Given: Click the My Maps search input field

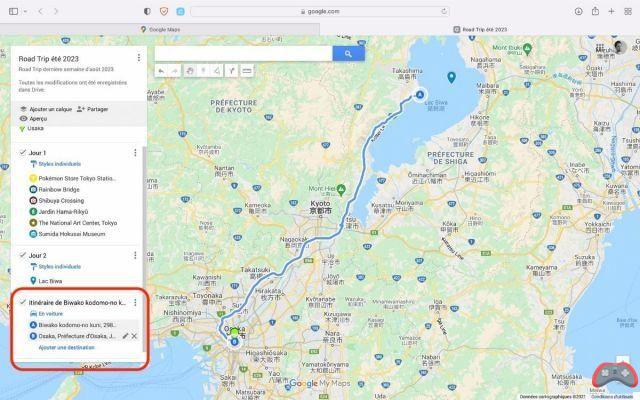Looking at the screenshot, I should (243, 53).
